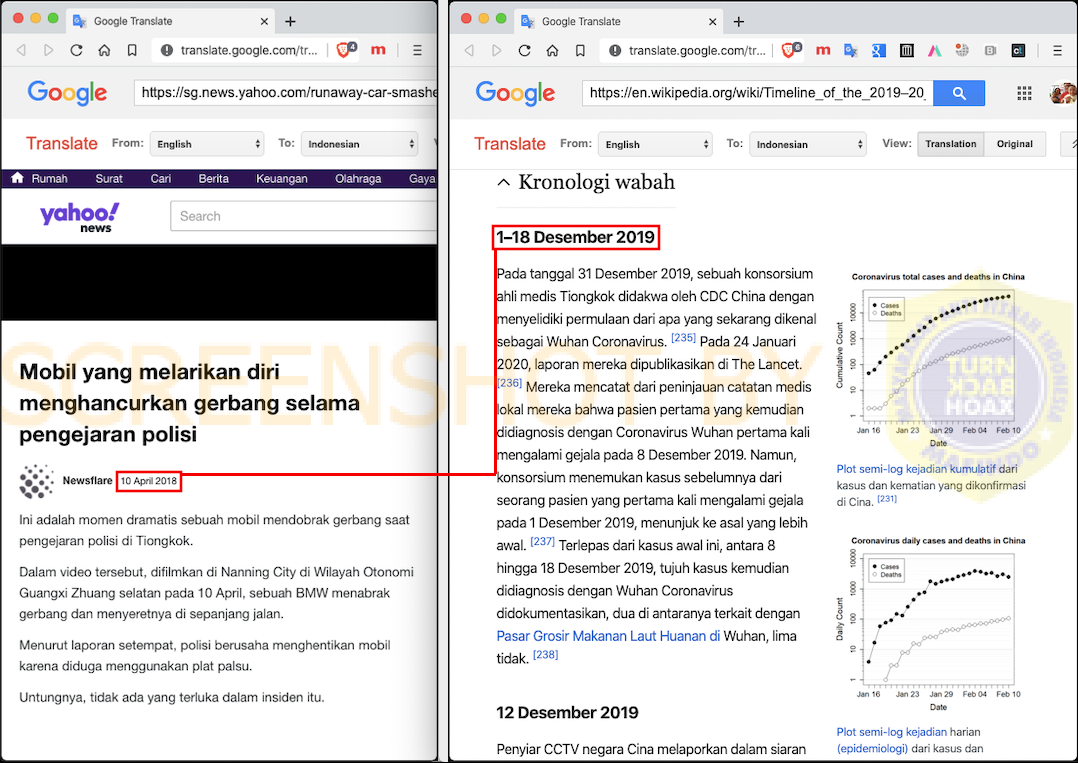The width and height of the screenshot is (1078, 763).
Task: Show site security info in the right address bar
Action: pos(615,50)
